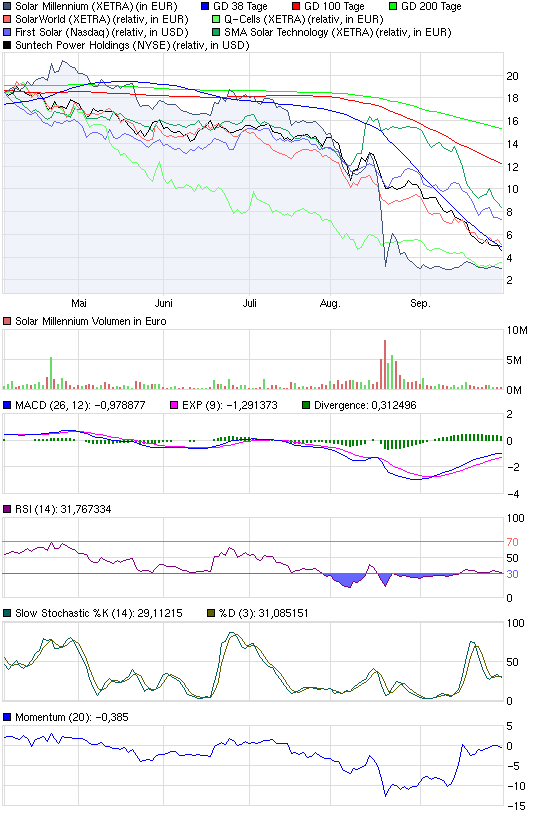
Task: Click the red GD 100 Tage swatch
Action: click(296, 7)
